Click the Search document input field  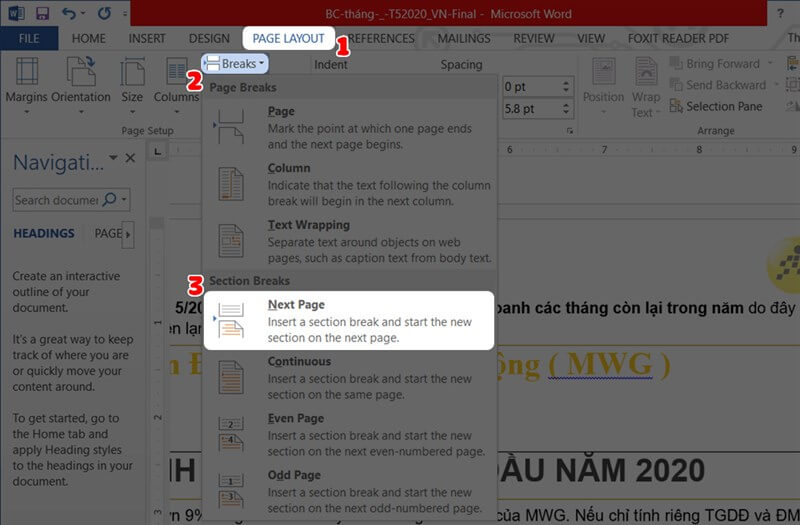coord(56,200)
